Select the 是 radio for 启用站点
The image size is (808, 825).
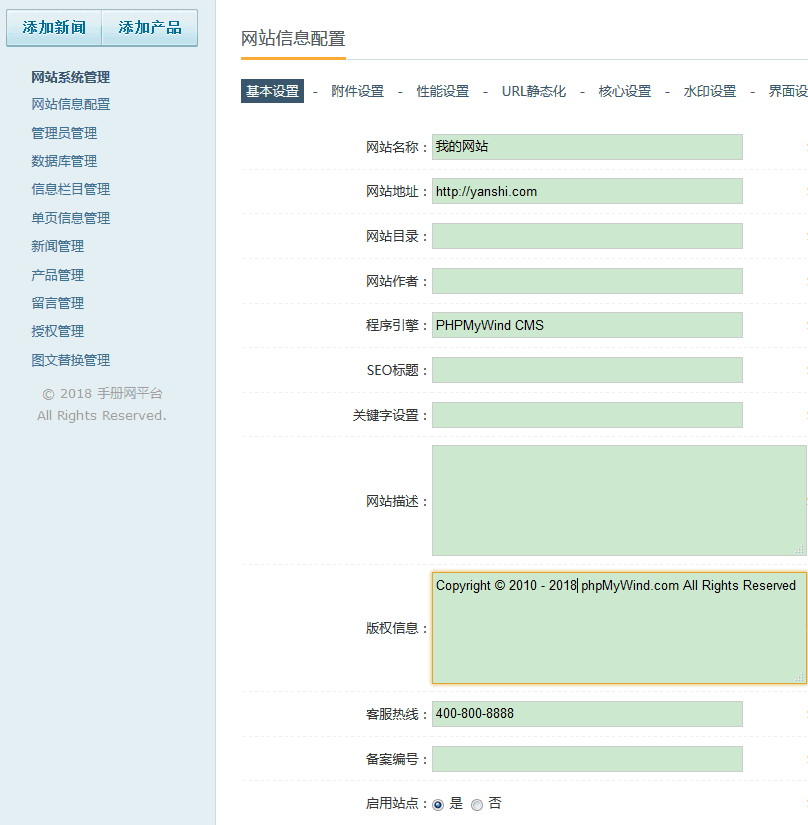pos(438,804)
